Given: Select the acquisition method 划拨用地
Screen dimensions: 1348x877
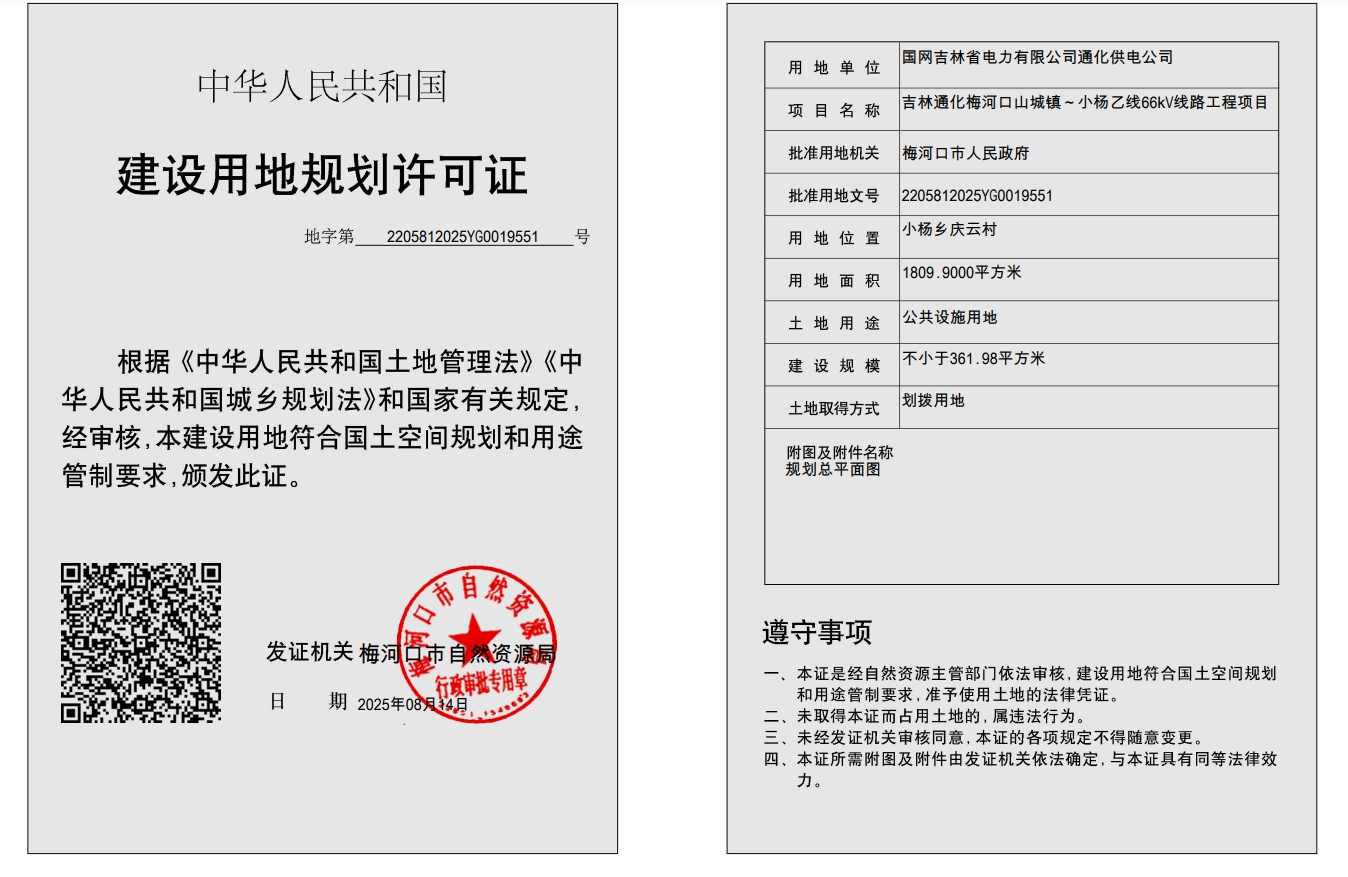Looking at the screenshot, I should pyautogui.click(x=933, y=400).
